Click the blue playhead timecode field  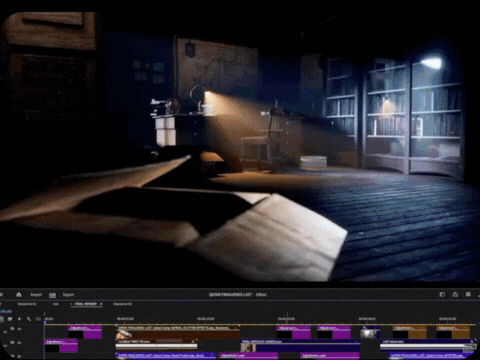click(x=6, y=312)
